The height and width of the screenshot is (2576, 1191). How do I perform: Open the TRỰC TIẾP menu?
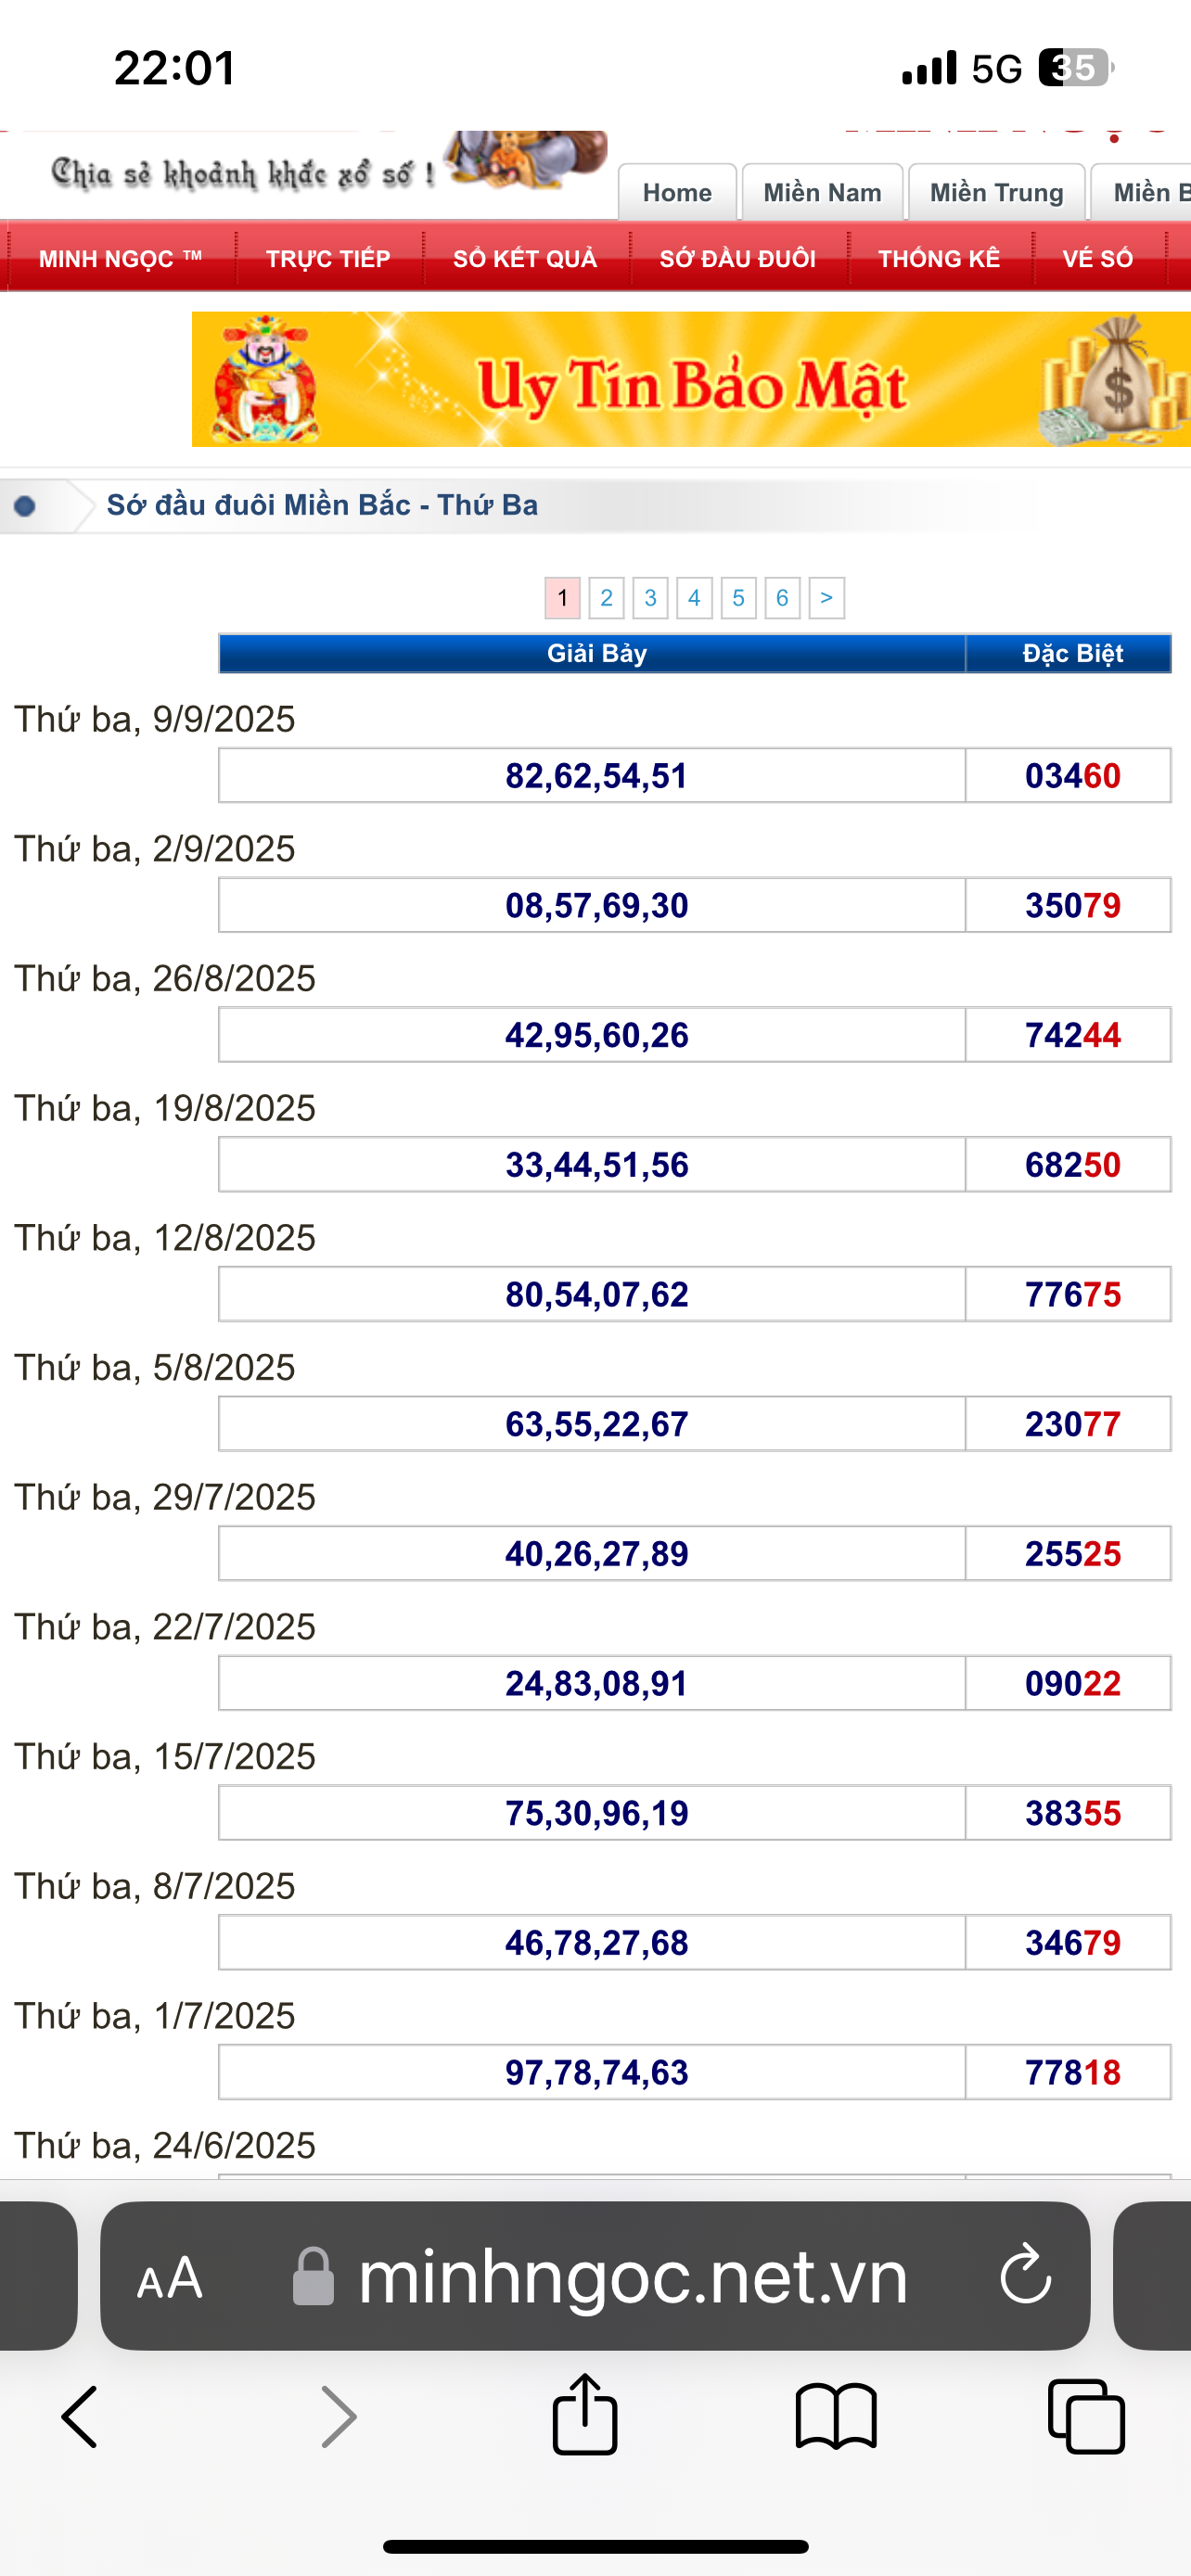(x=328, y=259)
